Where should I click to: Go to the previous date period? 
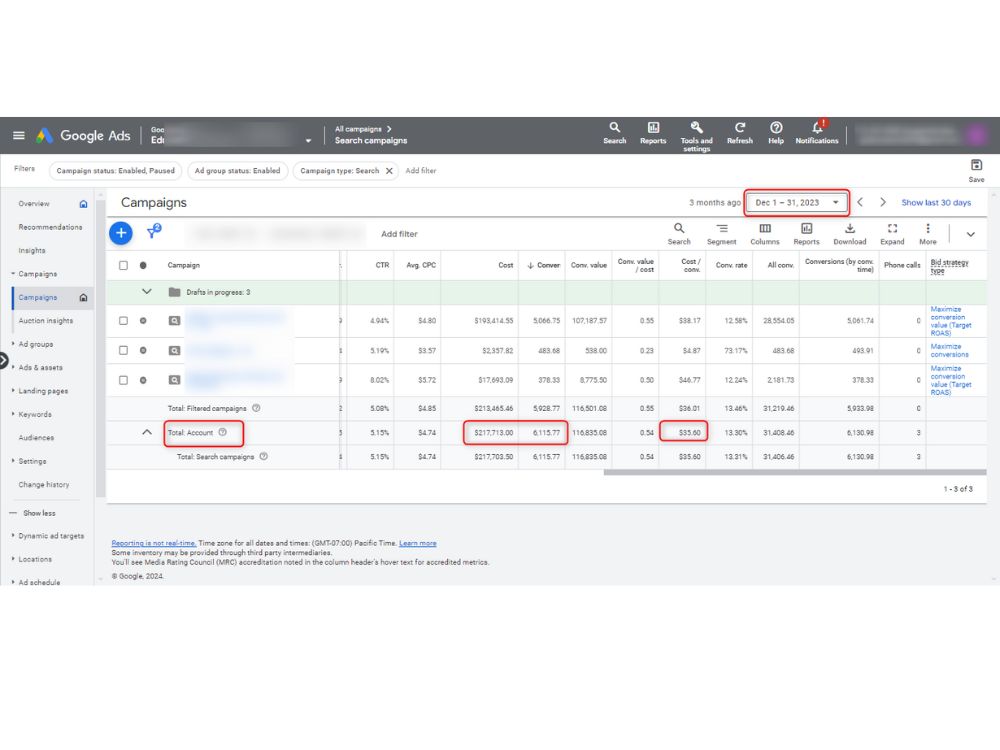[860, 202]
